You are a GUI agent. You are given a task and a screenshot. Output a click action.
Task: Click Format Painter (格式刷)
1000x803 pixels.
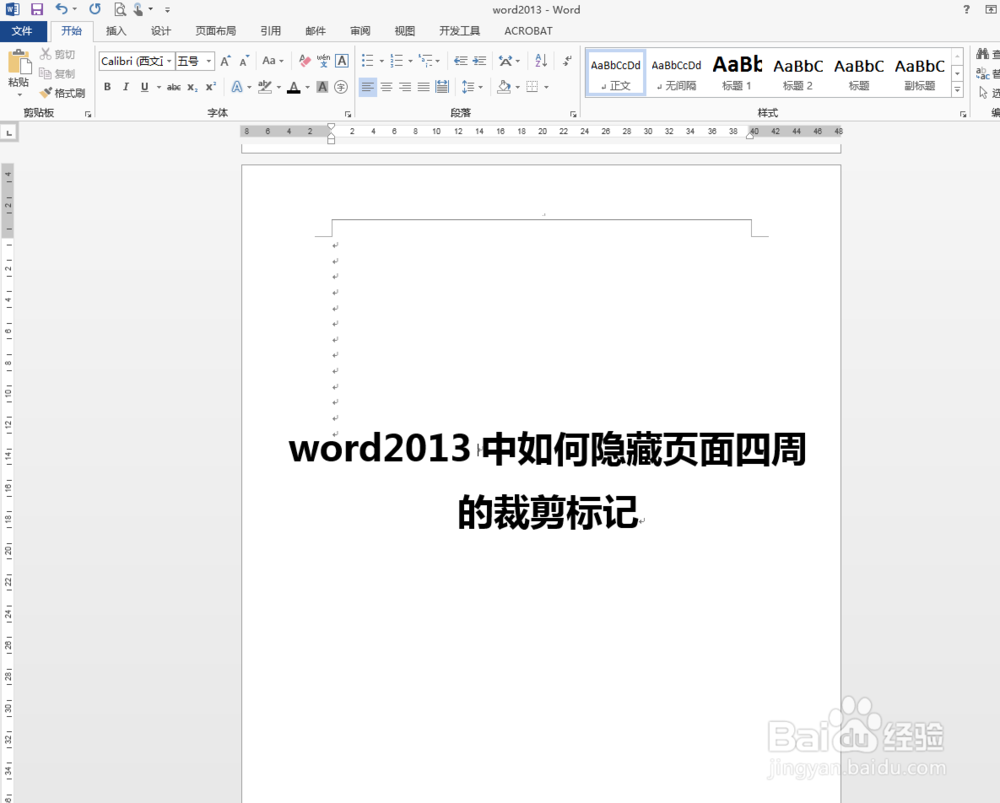(x=62, y=93)
